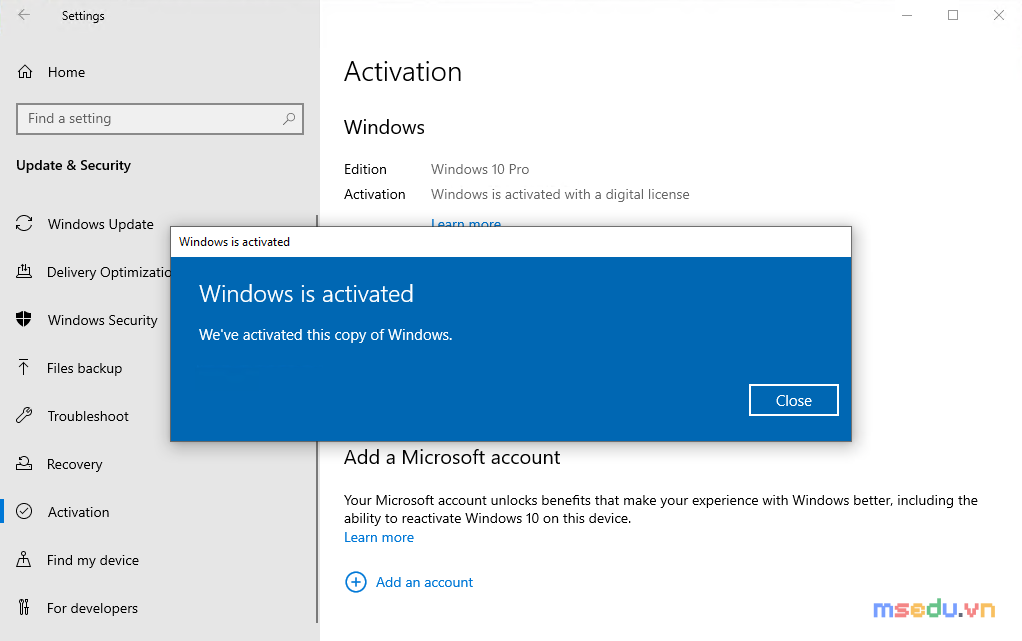Click the For developers icon
The height and width of the screenshot is (641, 1022).
(x=24, y=608)
